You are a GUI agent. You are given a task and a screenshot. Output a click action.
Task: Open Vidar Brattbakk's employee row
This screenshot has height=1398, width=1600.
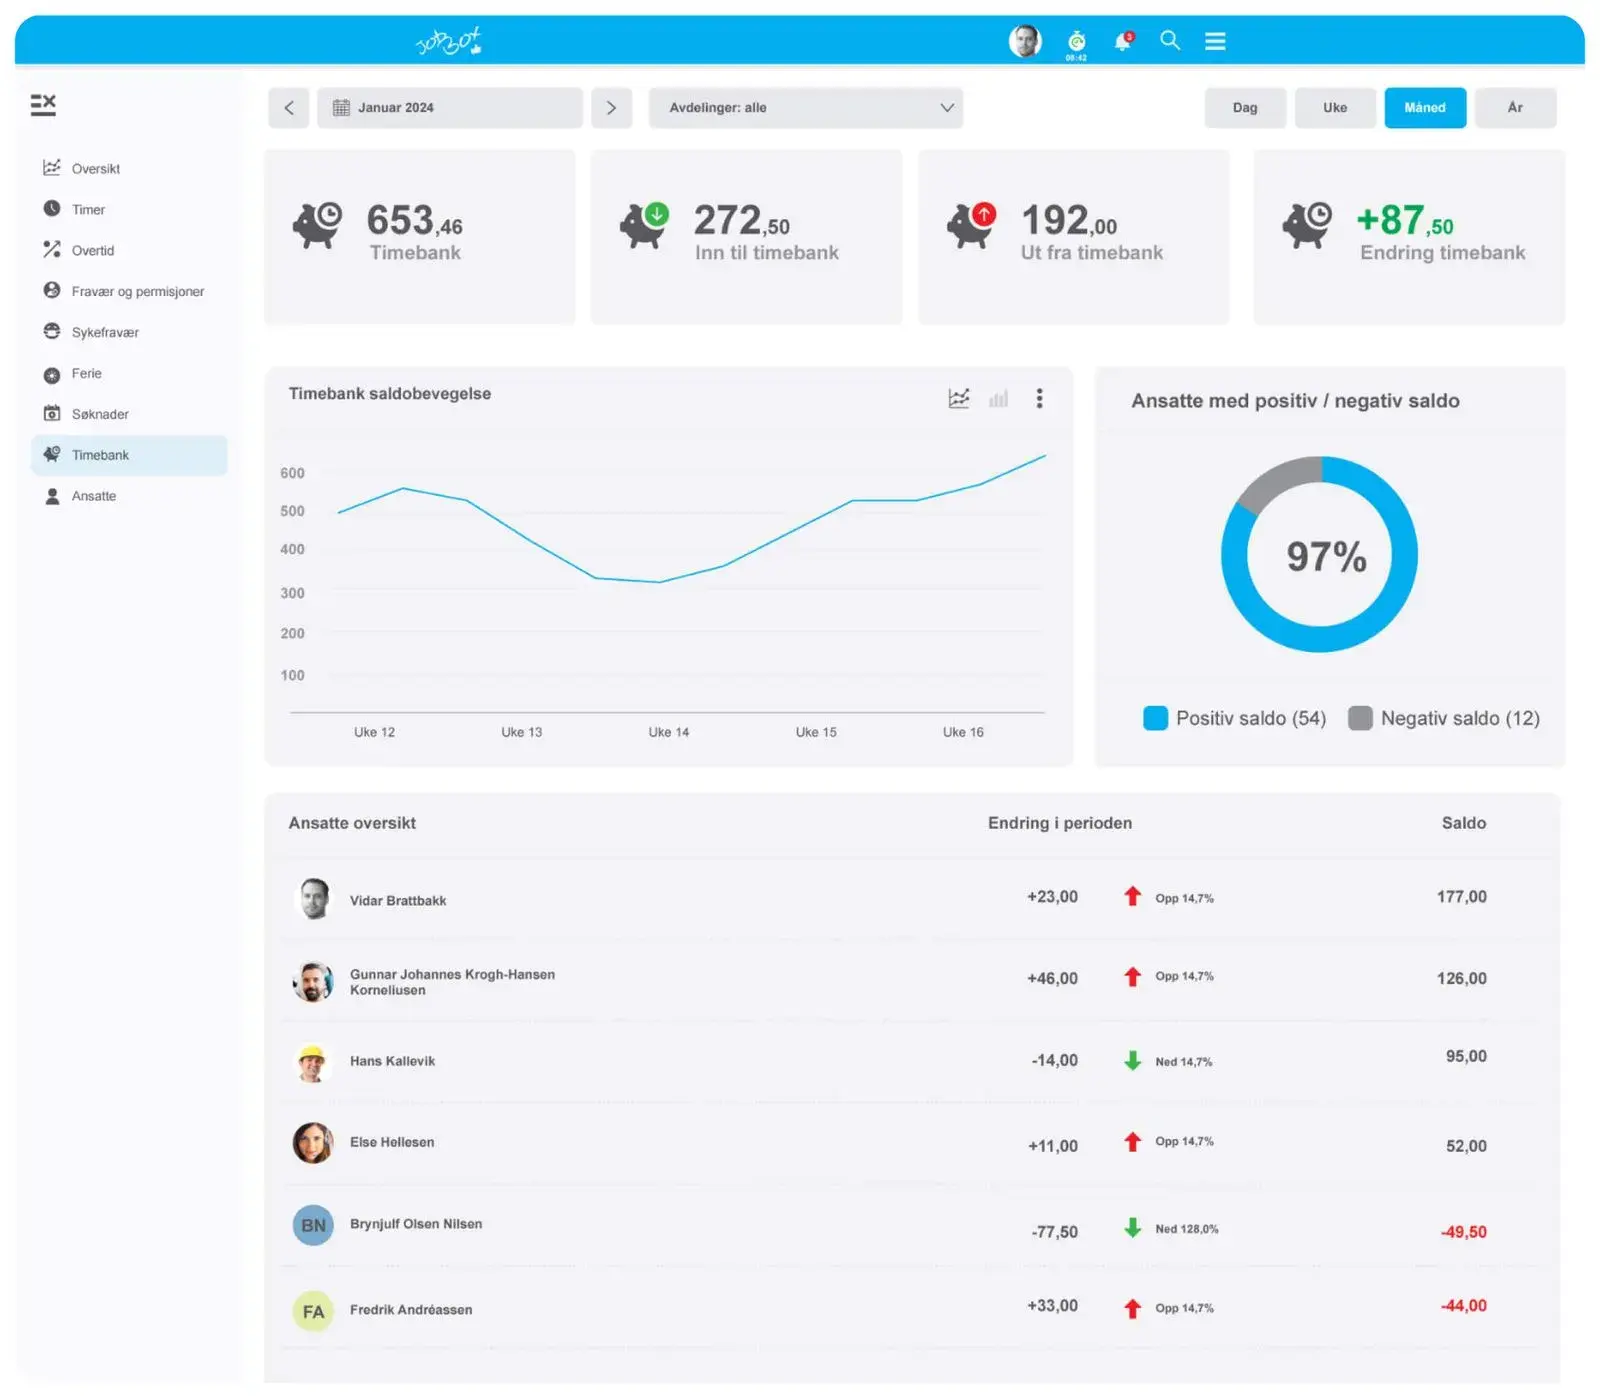tap(398, 900)
